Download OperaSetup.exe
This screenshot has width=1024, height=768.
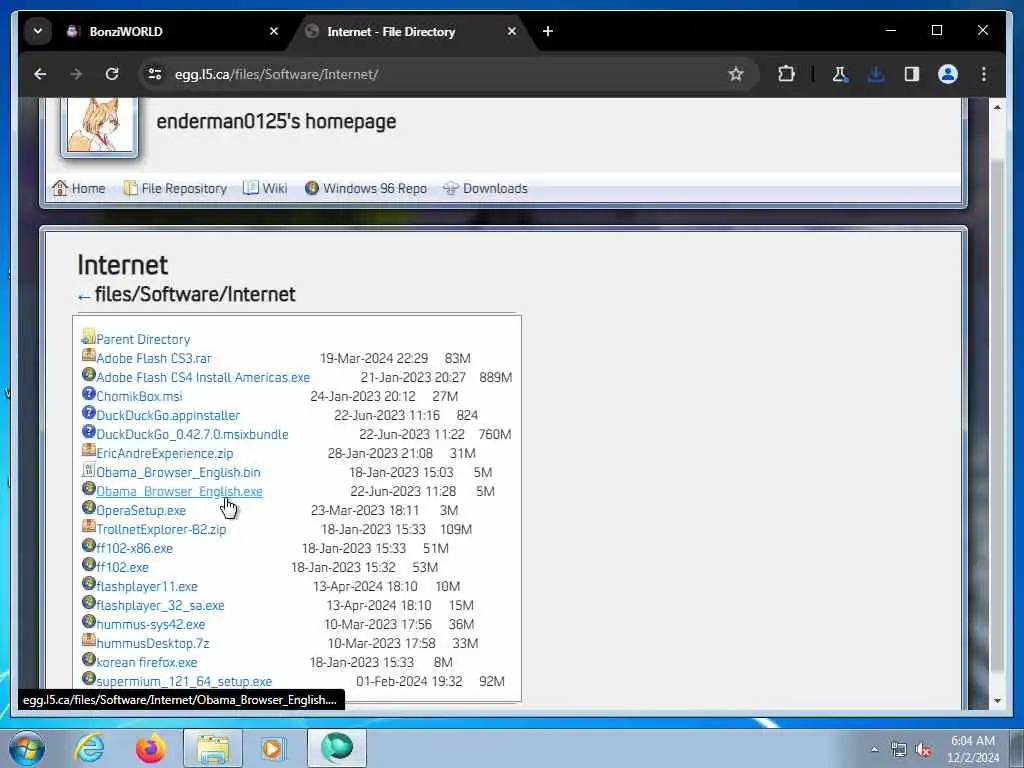point(141,510)
